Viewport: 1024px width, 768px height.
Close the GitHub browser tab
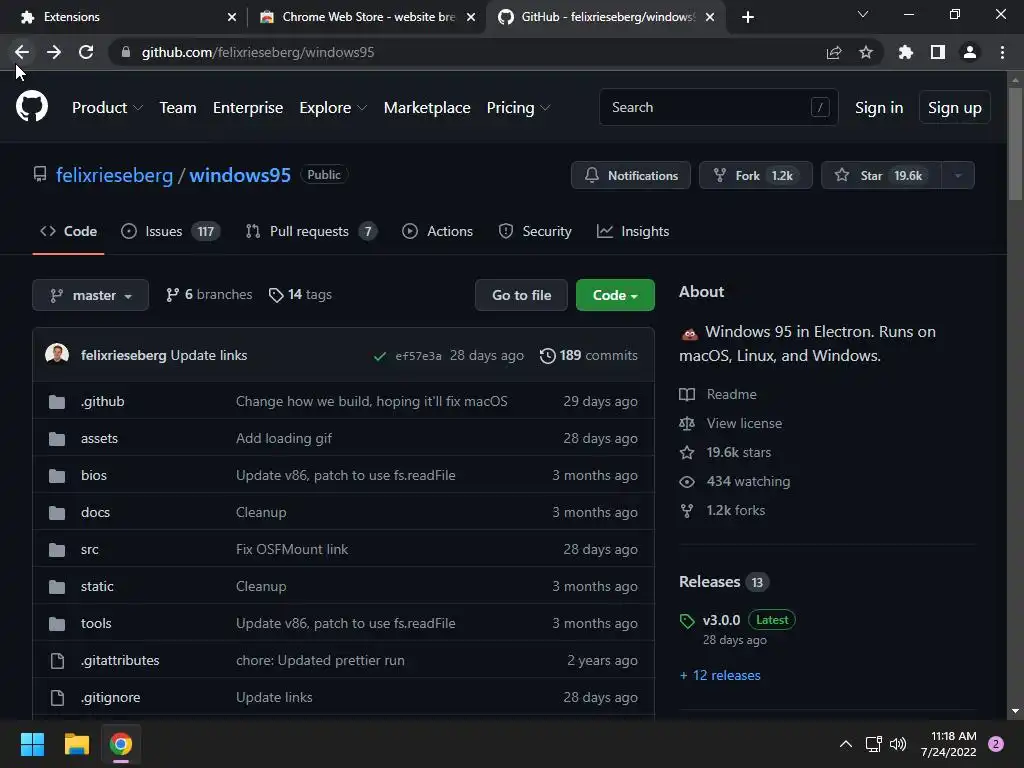click(x=710, y=17)
